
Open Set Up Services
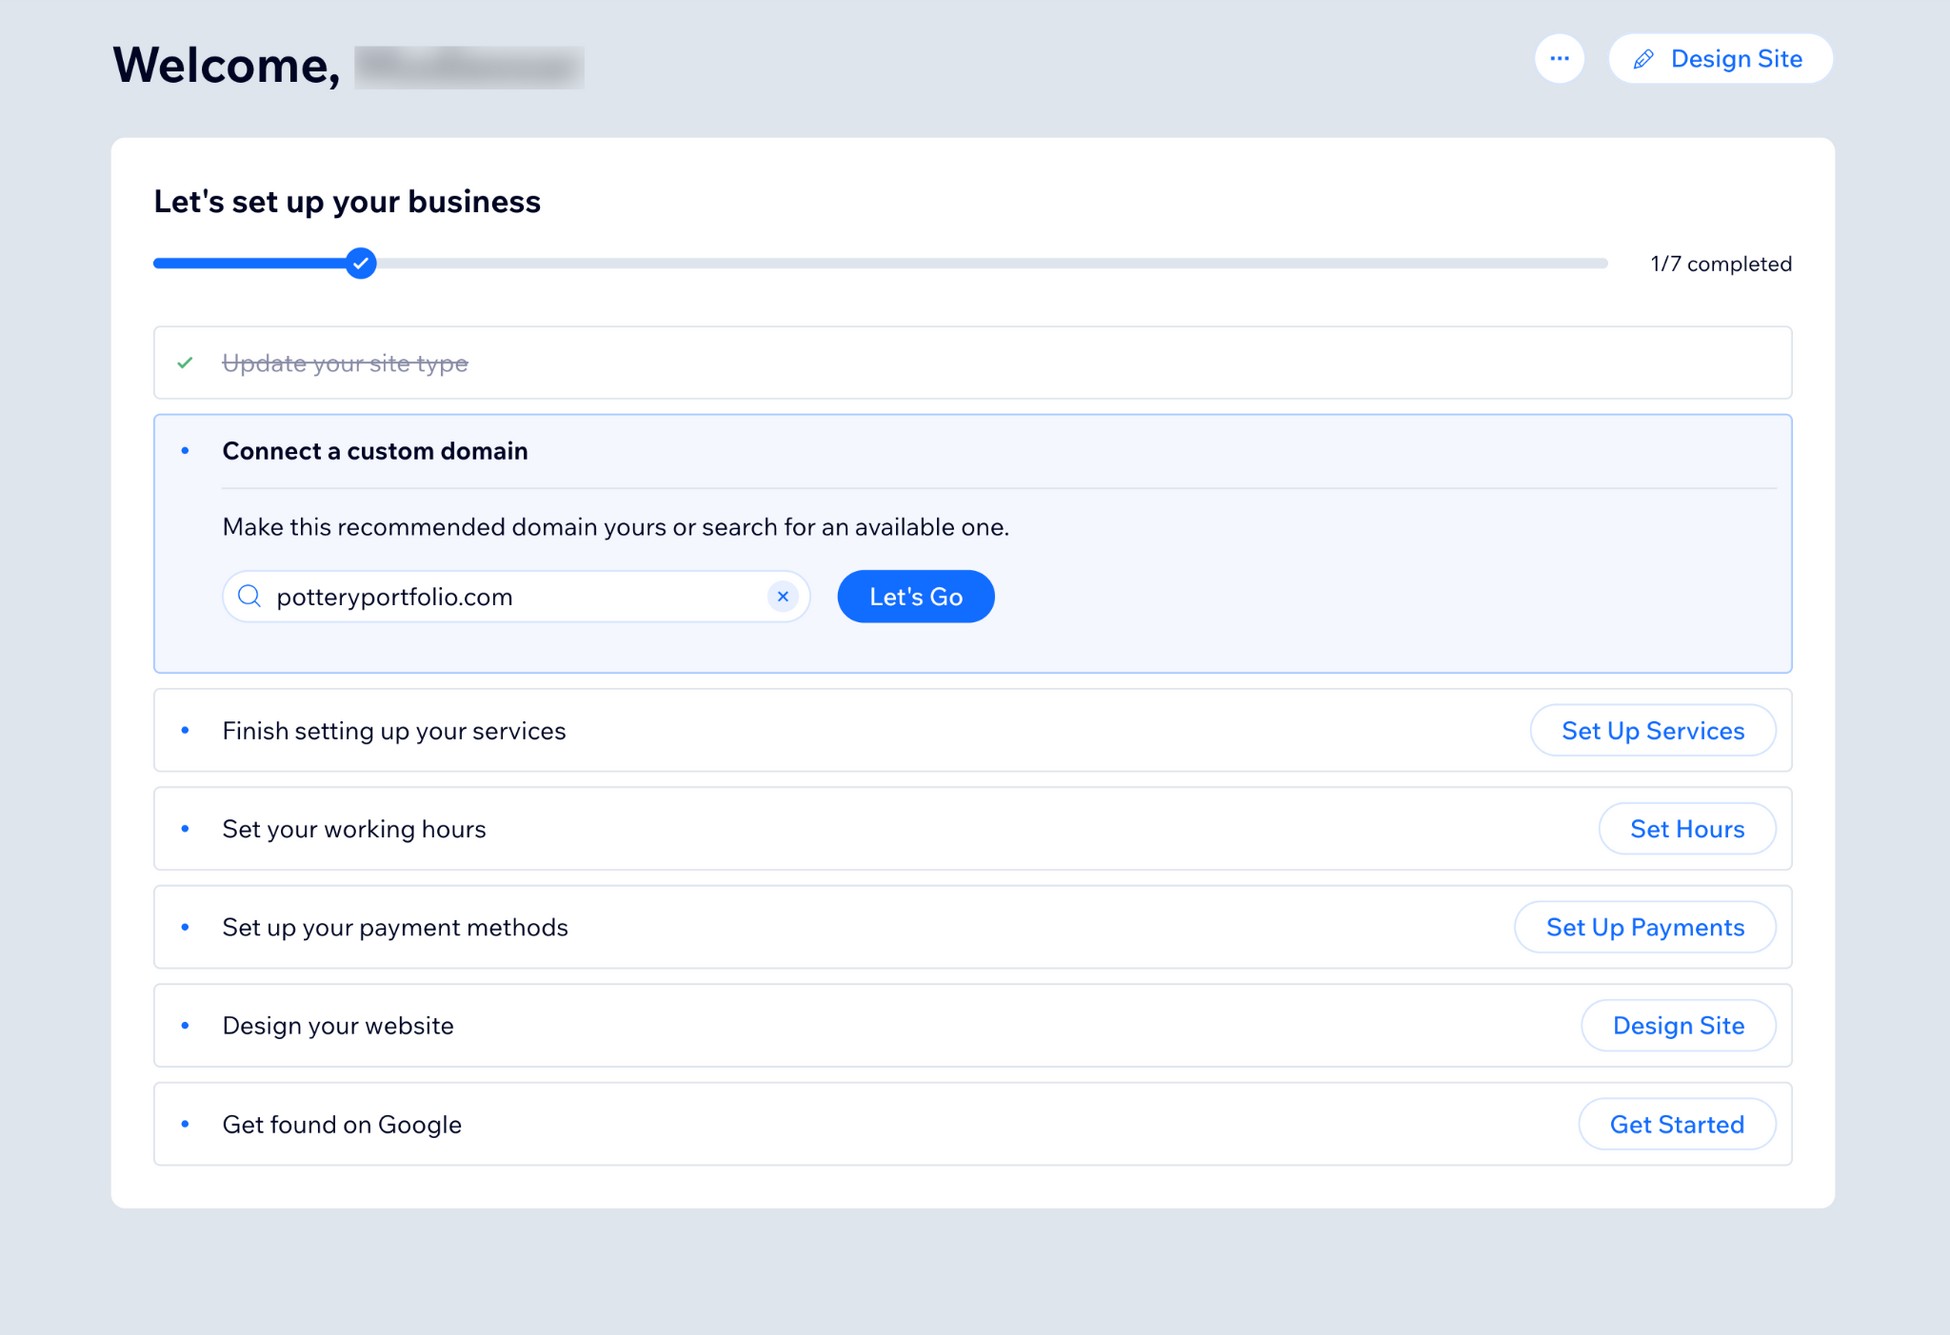tap(1652, 730)
